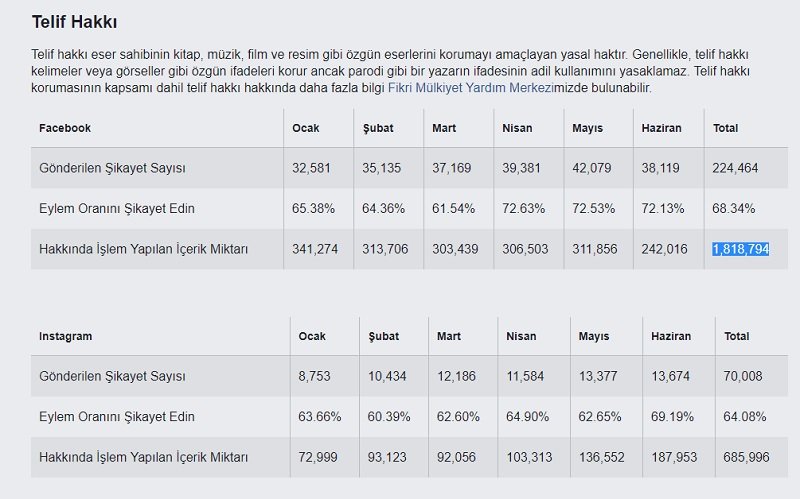Open the Fikri Mülkiyet Yardım Merkezi link
This screenshot has height=499, width=800.
click(469, 88)
